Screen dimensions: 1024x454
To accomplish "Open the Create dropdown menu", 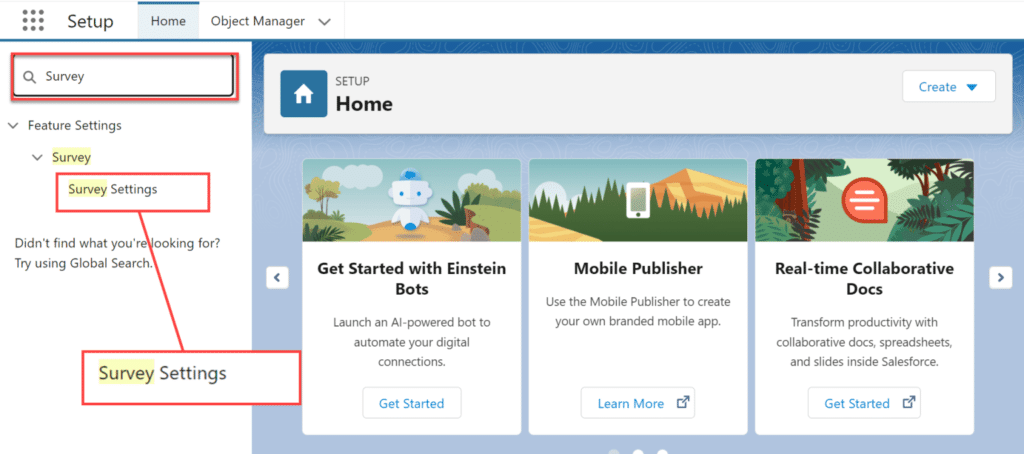I will point(948,87).
